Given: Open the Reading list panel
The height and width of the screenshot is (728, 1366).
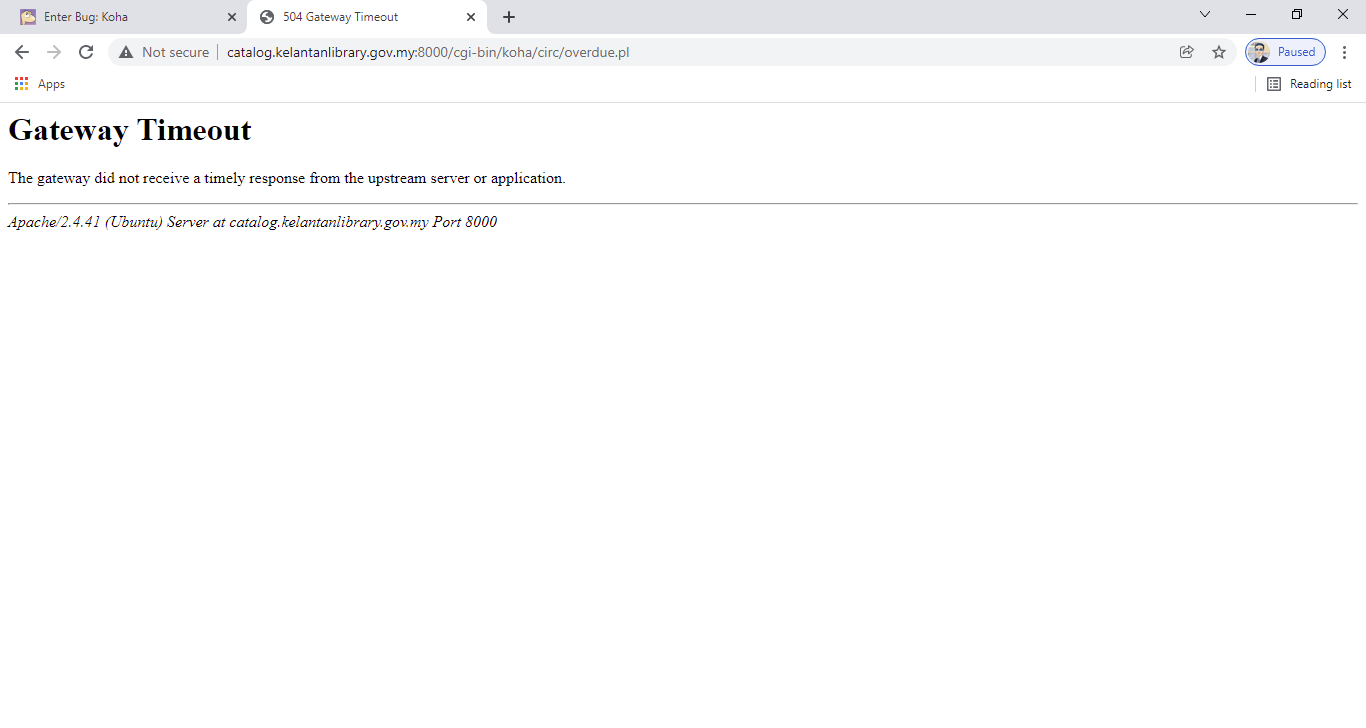Looking at the screenshot, I should (1309, 84).
